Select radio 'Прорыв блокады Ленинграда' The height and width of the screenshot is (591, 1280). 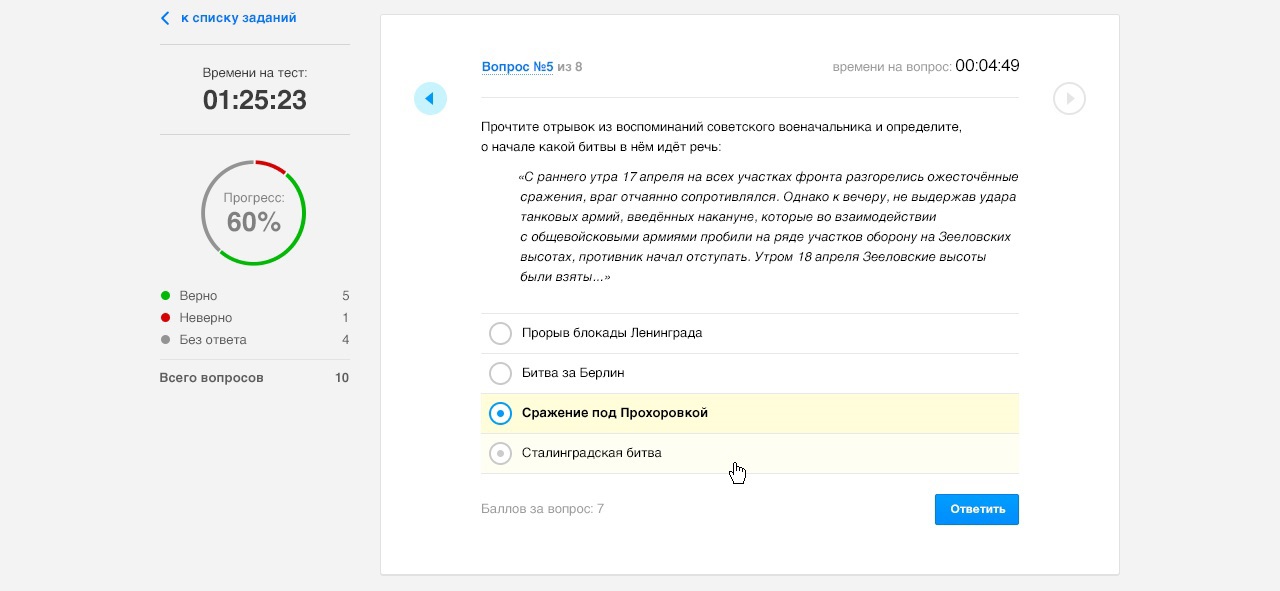click(500, 333)
